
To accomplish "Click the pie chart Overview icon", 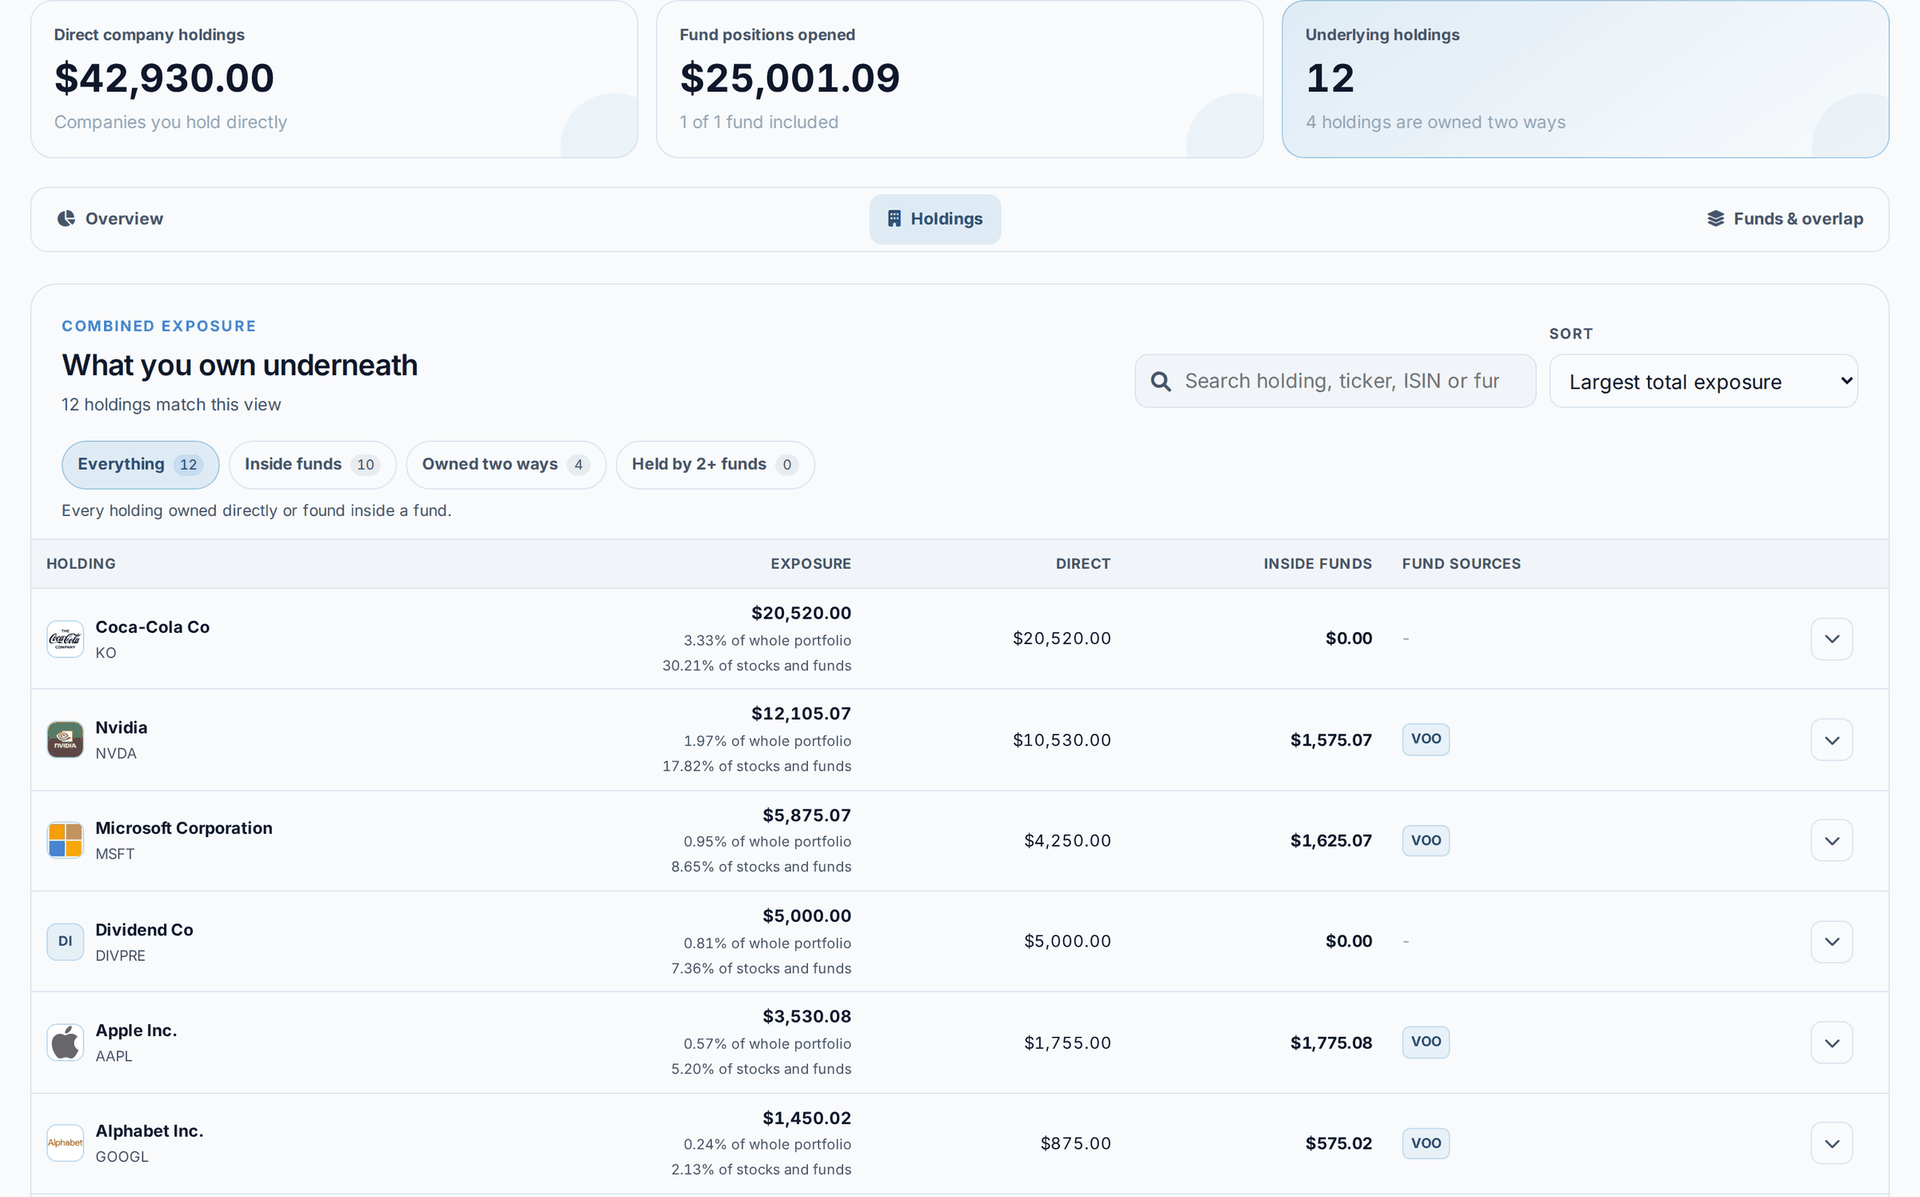I will coord(66,218).
